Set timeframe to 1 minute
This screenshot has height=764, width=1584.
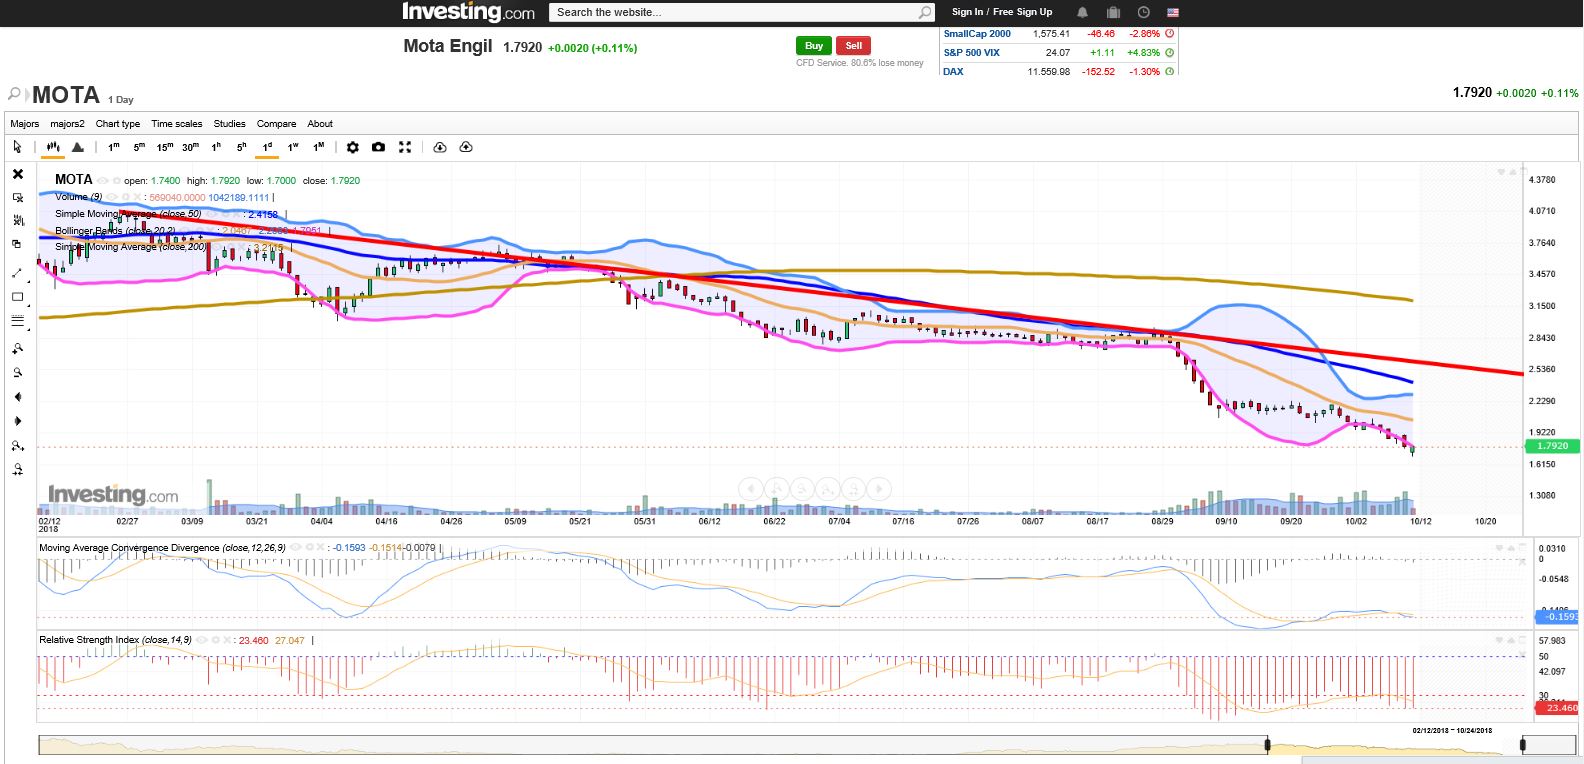click(114, 147)
